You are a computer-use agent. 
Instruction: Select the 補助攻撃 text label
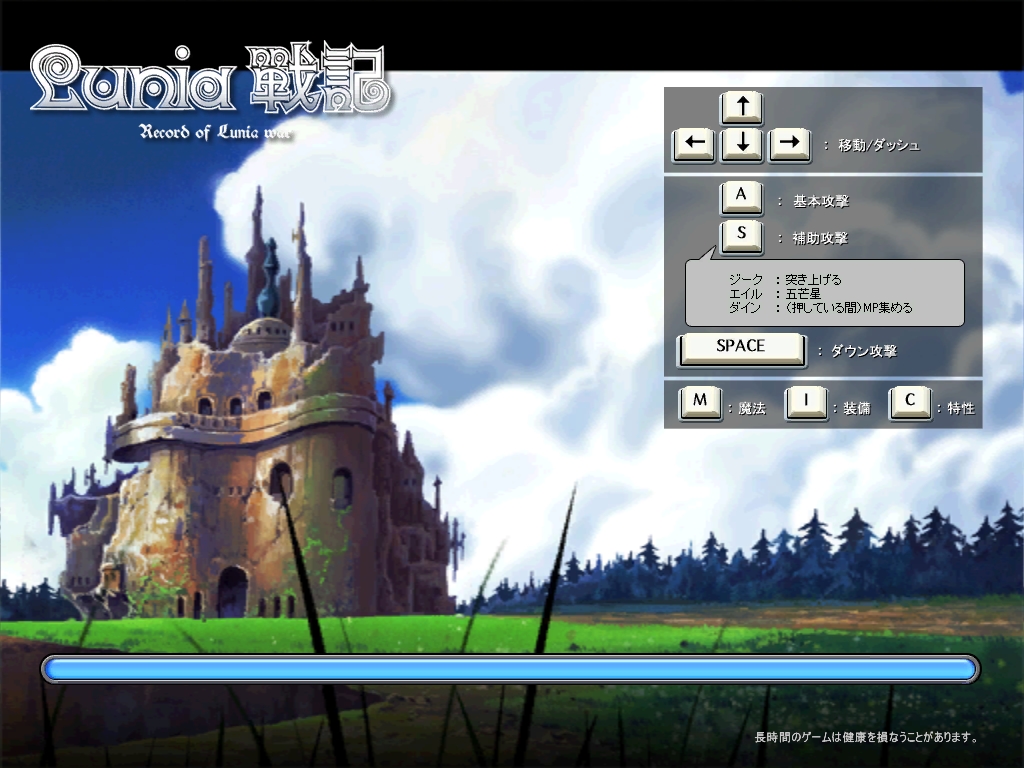(x=820, y=238)
